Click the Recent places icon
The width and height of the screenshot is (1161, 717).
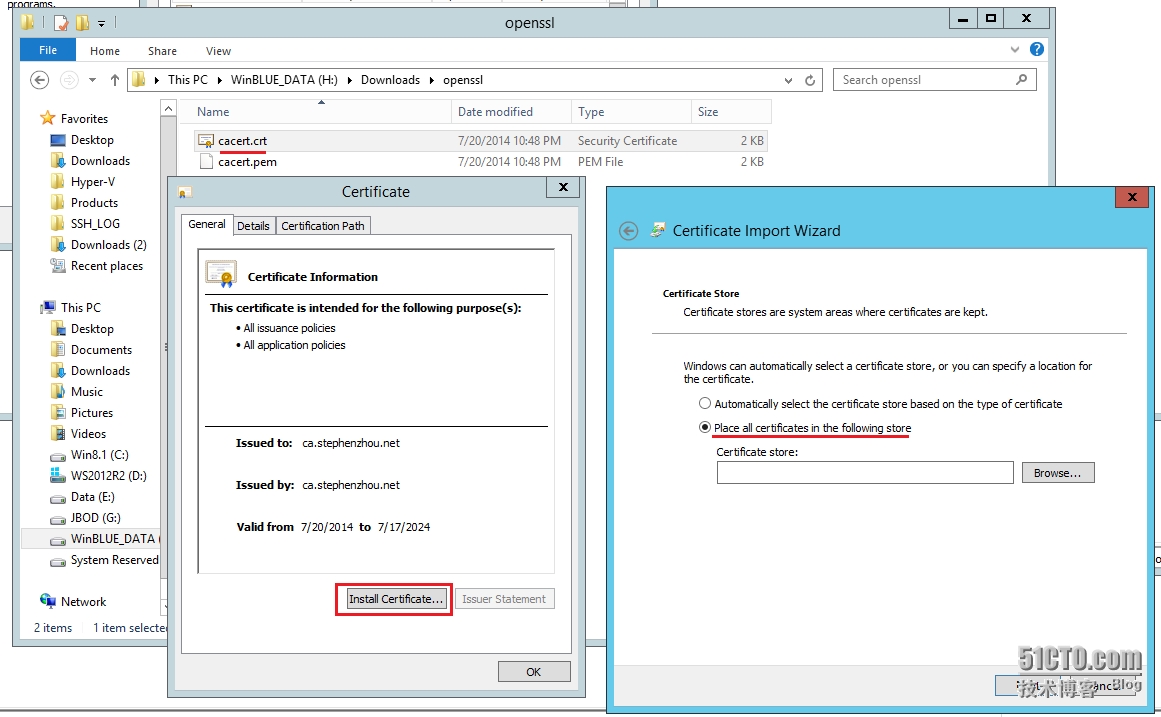point(58,265)
